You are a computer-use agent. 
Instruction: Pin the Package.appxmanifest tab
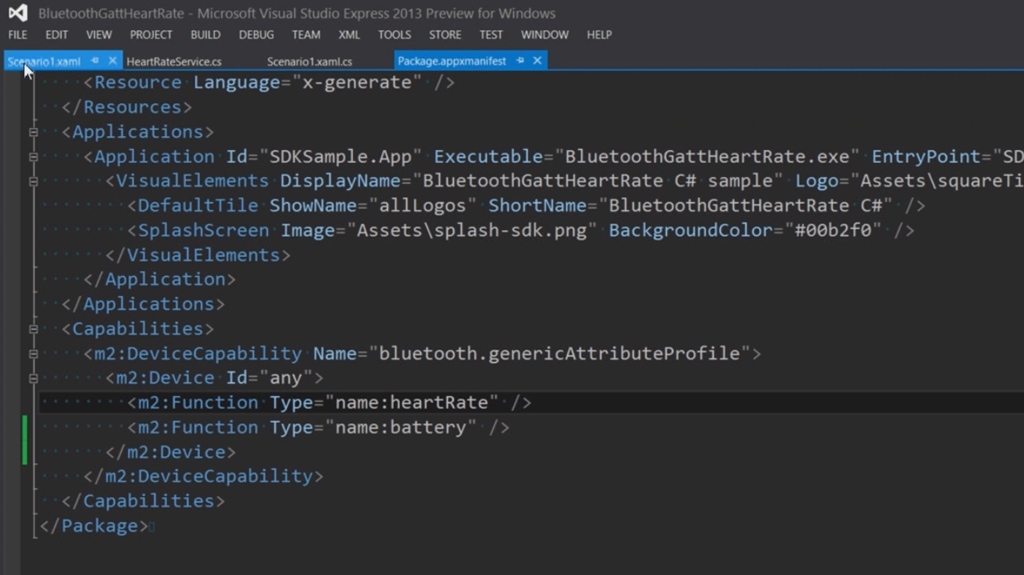point(520,61)
